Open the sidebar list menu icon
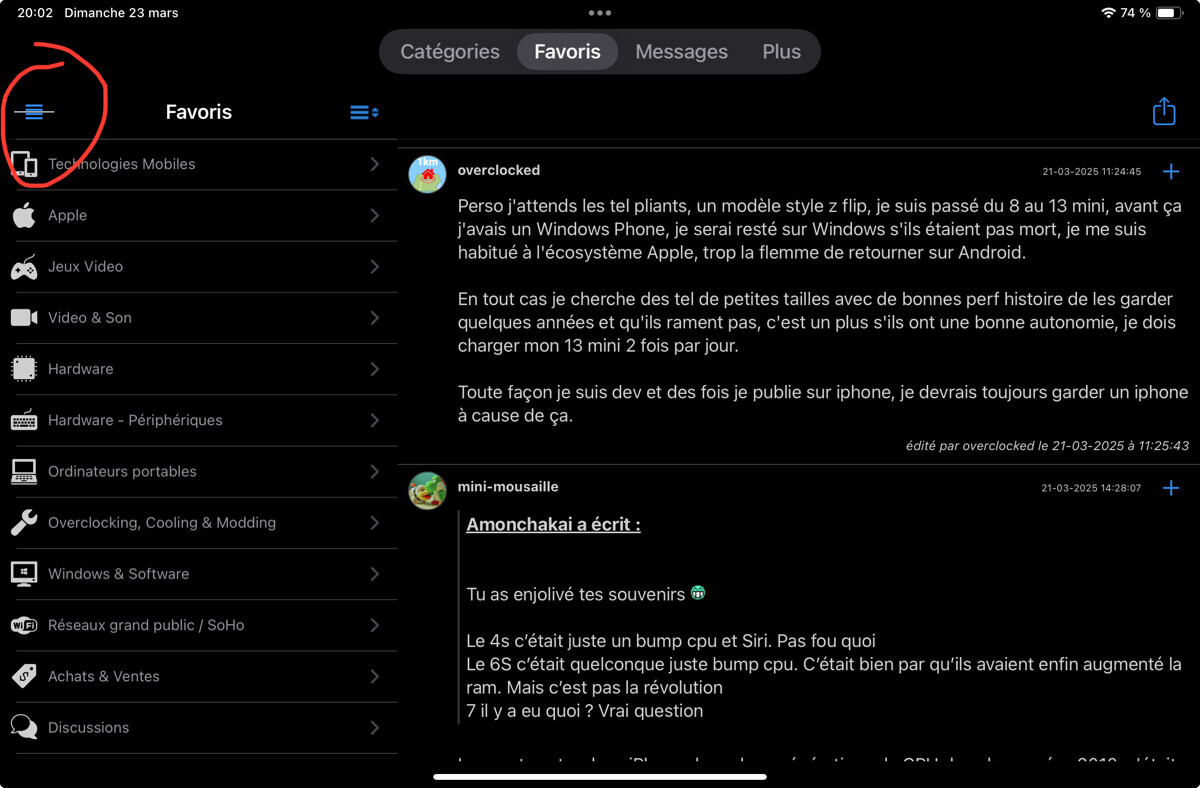1200x788 pixels. click(34, 112)
